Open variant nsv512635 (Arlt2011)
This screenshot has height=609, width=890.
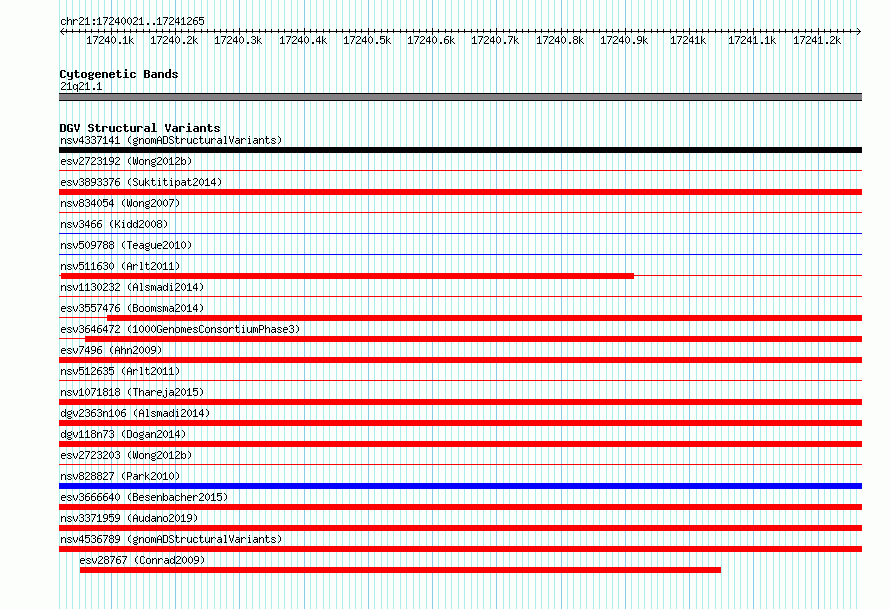tap(120, 371)
